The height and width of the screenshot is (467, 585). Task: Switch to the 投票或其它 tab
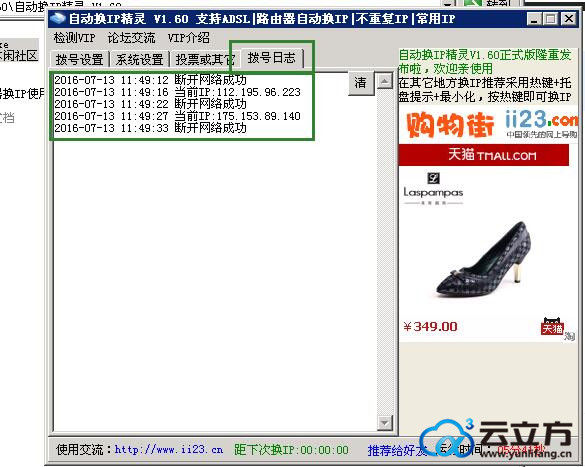point(204,59)
